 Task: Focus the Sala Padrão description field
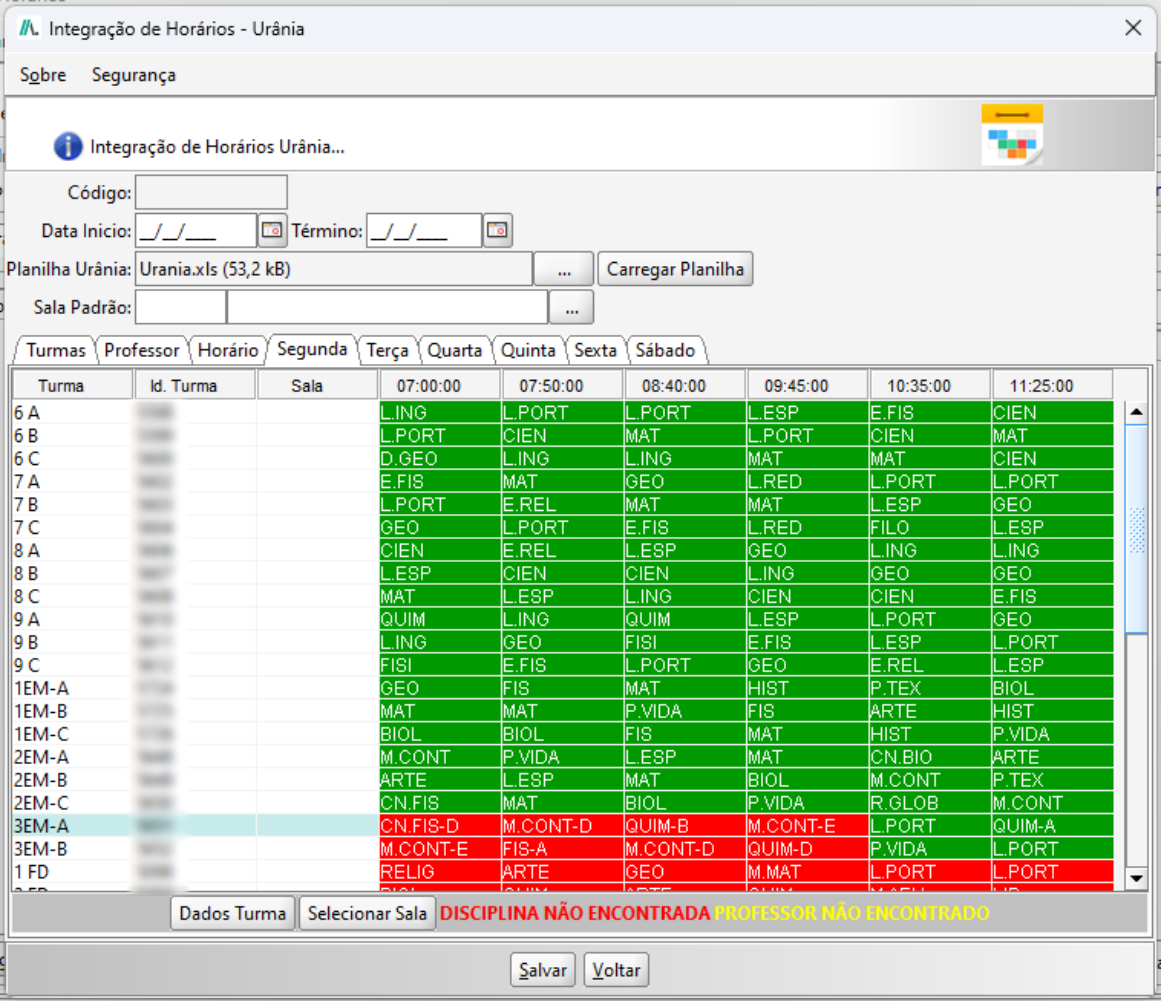coord(387,307)
